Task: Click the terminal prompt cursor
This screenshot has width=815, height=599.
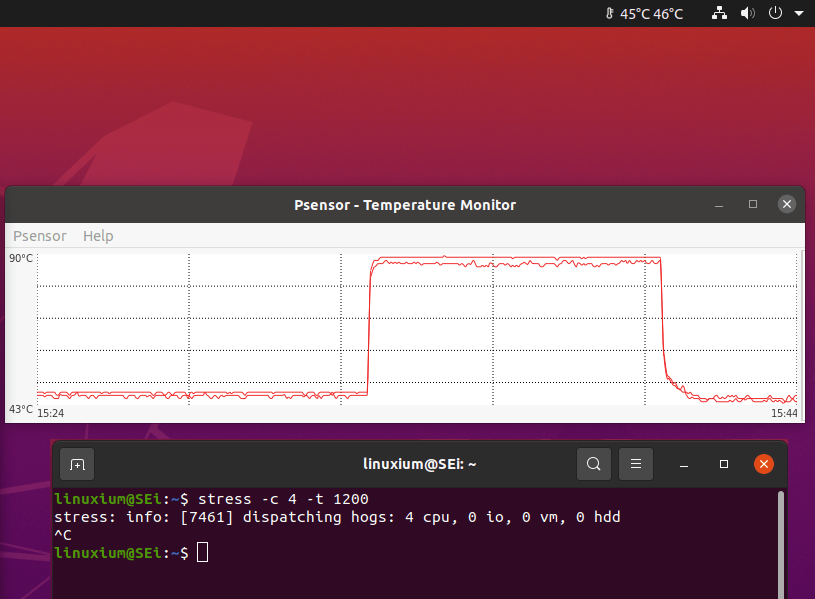Action: pyautogui.click(x=203, y=552)
